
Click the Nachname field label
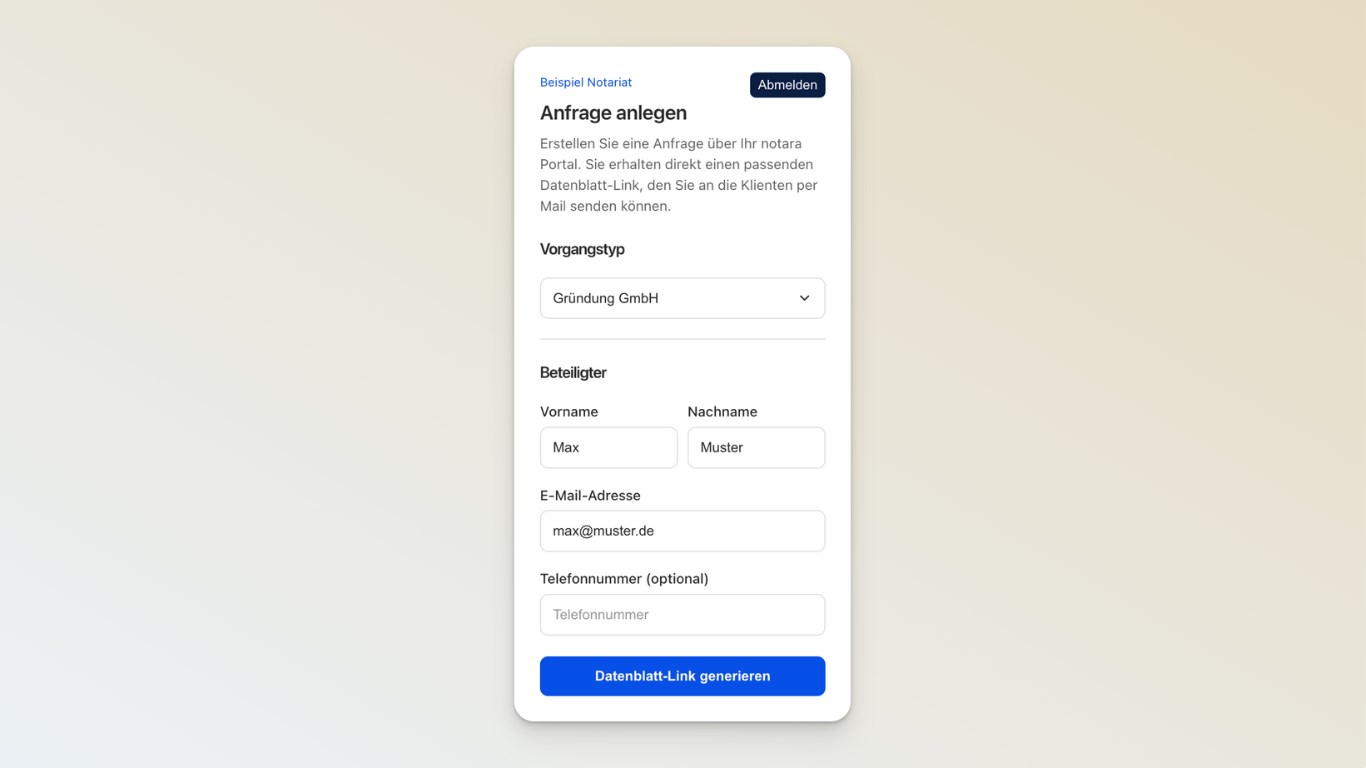722,411
